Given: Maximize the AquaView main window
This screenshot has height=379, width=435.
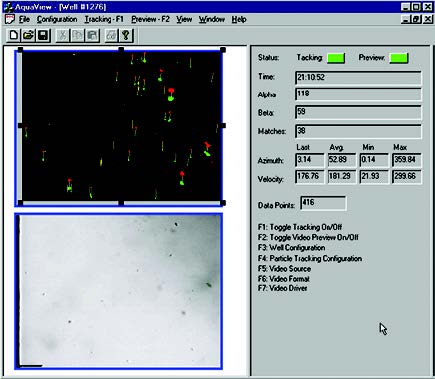Looking at the screenshot, I should [416, 7].
